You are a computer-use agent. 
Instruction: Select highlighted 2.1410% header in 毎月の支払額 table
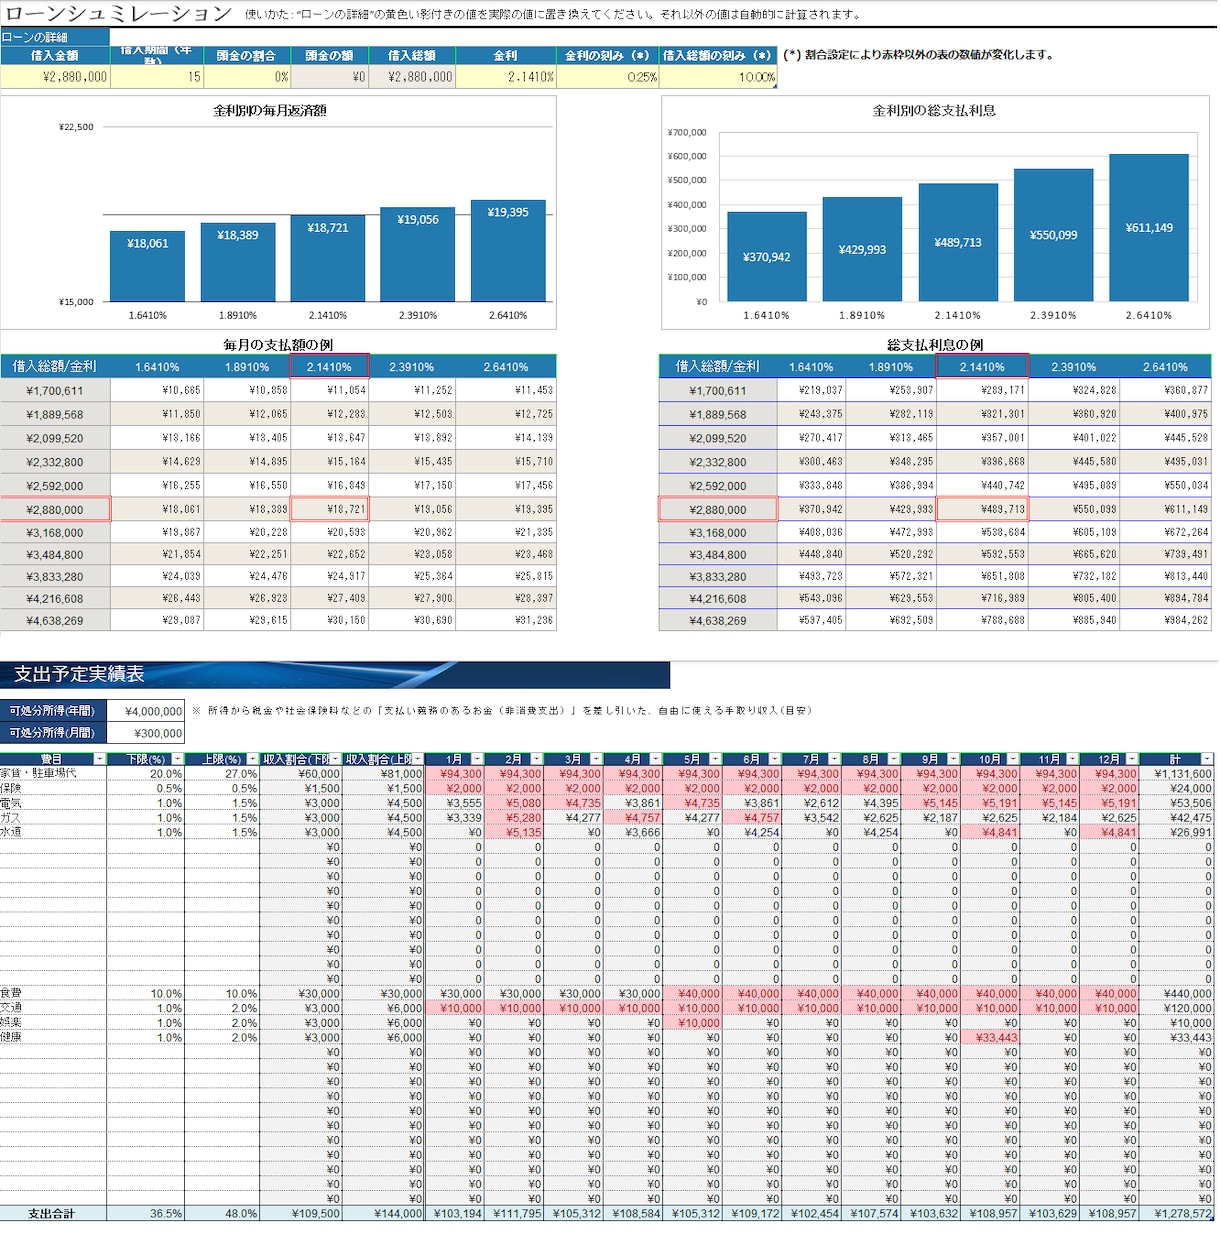tap(329, 367)
